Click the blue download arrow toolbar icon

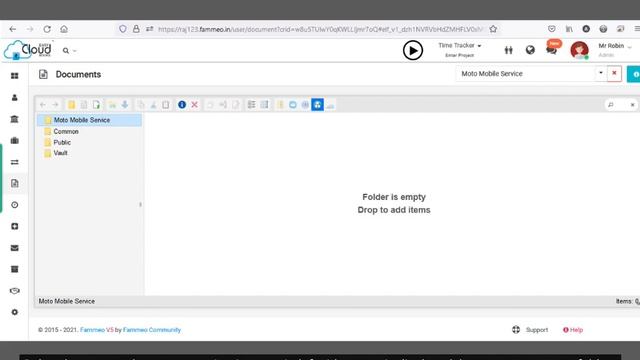coord(125,105)
